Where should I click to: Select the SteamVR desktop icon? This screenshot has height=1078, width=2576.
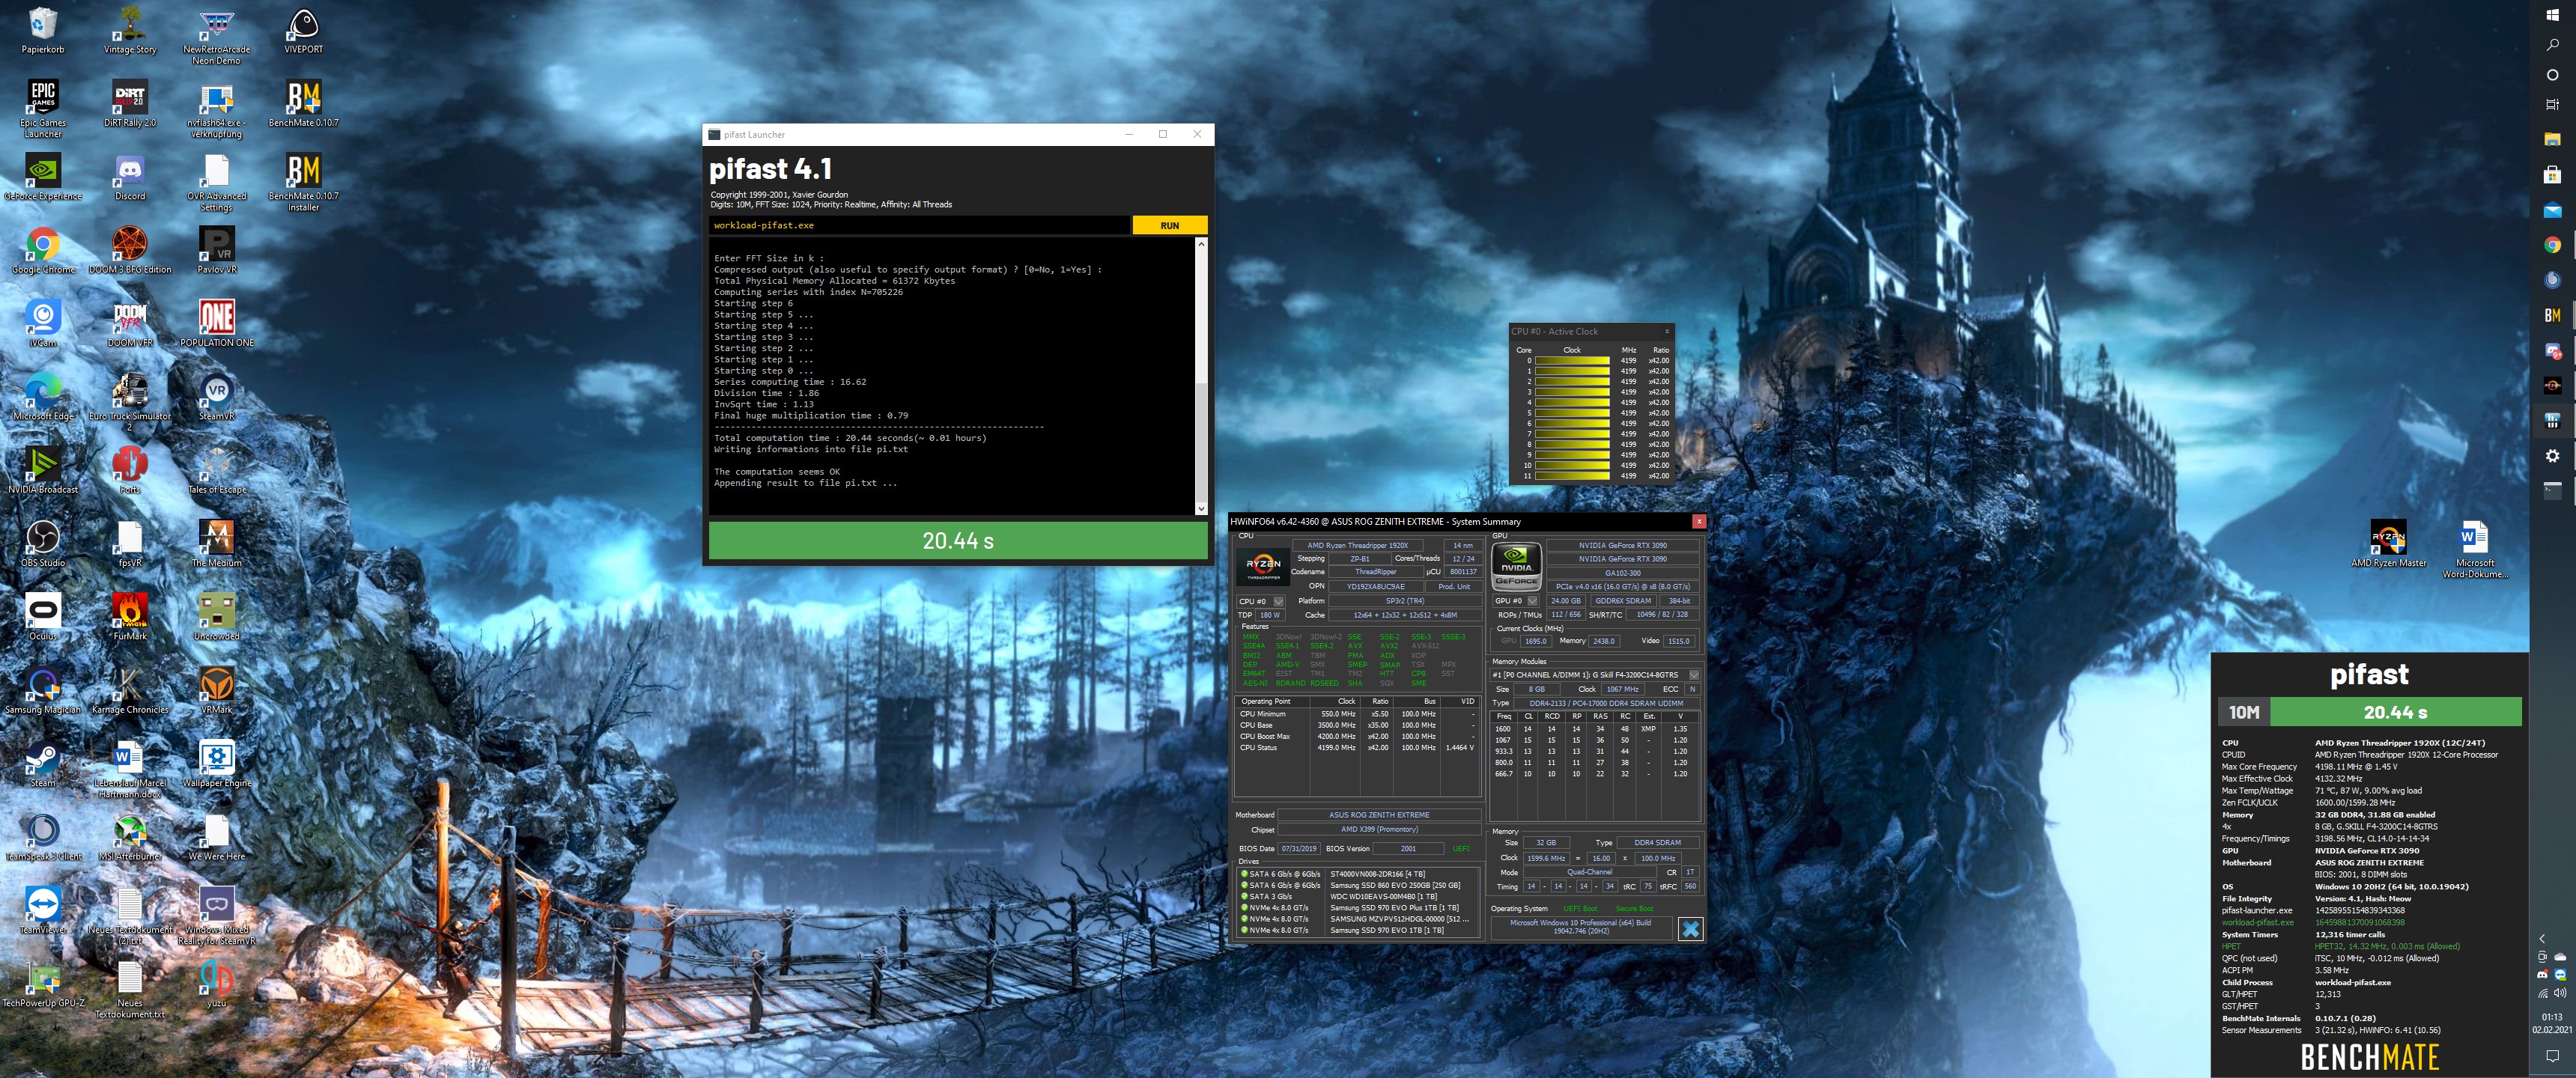point(217,397)
